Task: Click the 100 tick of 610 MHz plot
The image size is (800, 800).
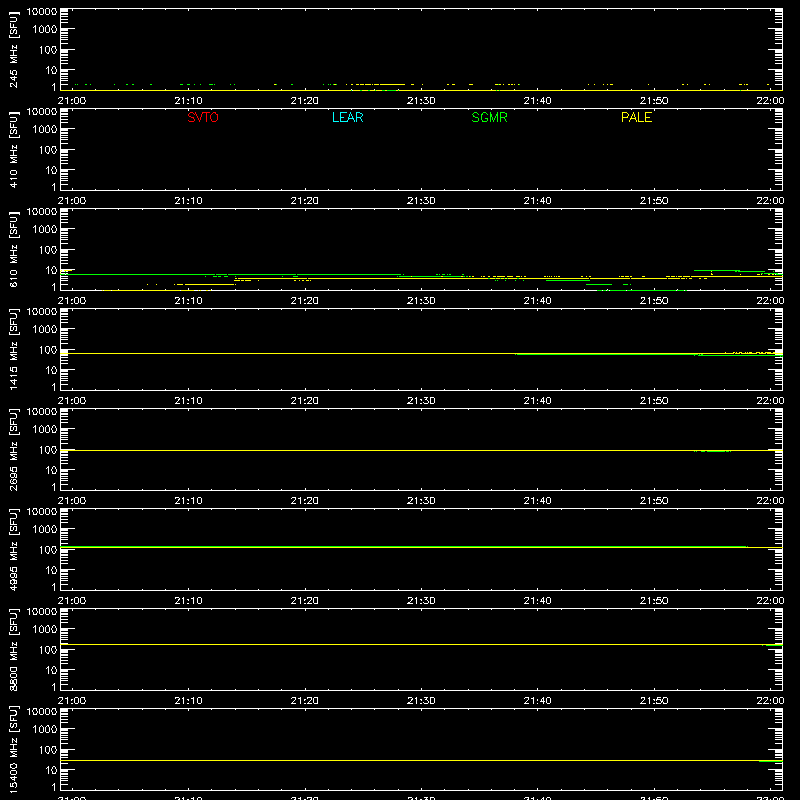Action: 48,250
